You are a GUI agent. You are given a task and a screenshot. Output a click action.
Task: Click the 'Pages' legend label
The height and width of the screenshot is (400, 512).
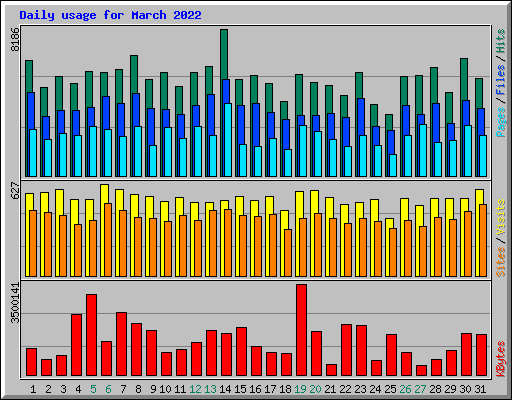[x=501, y=122]
